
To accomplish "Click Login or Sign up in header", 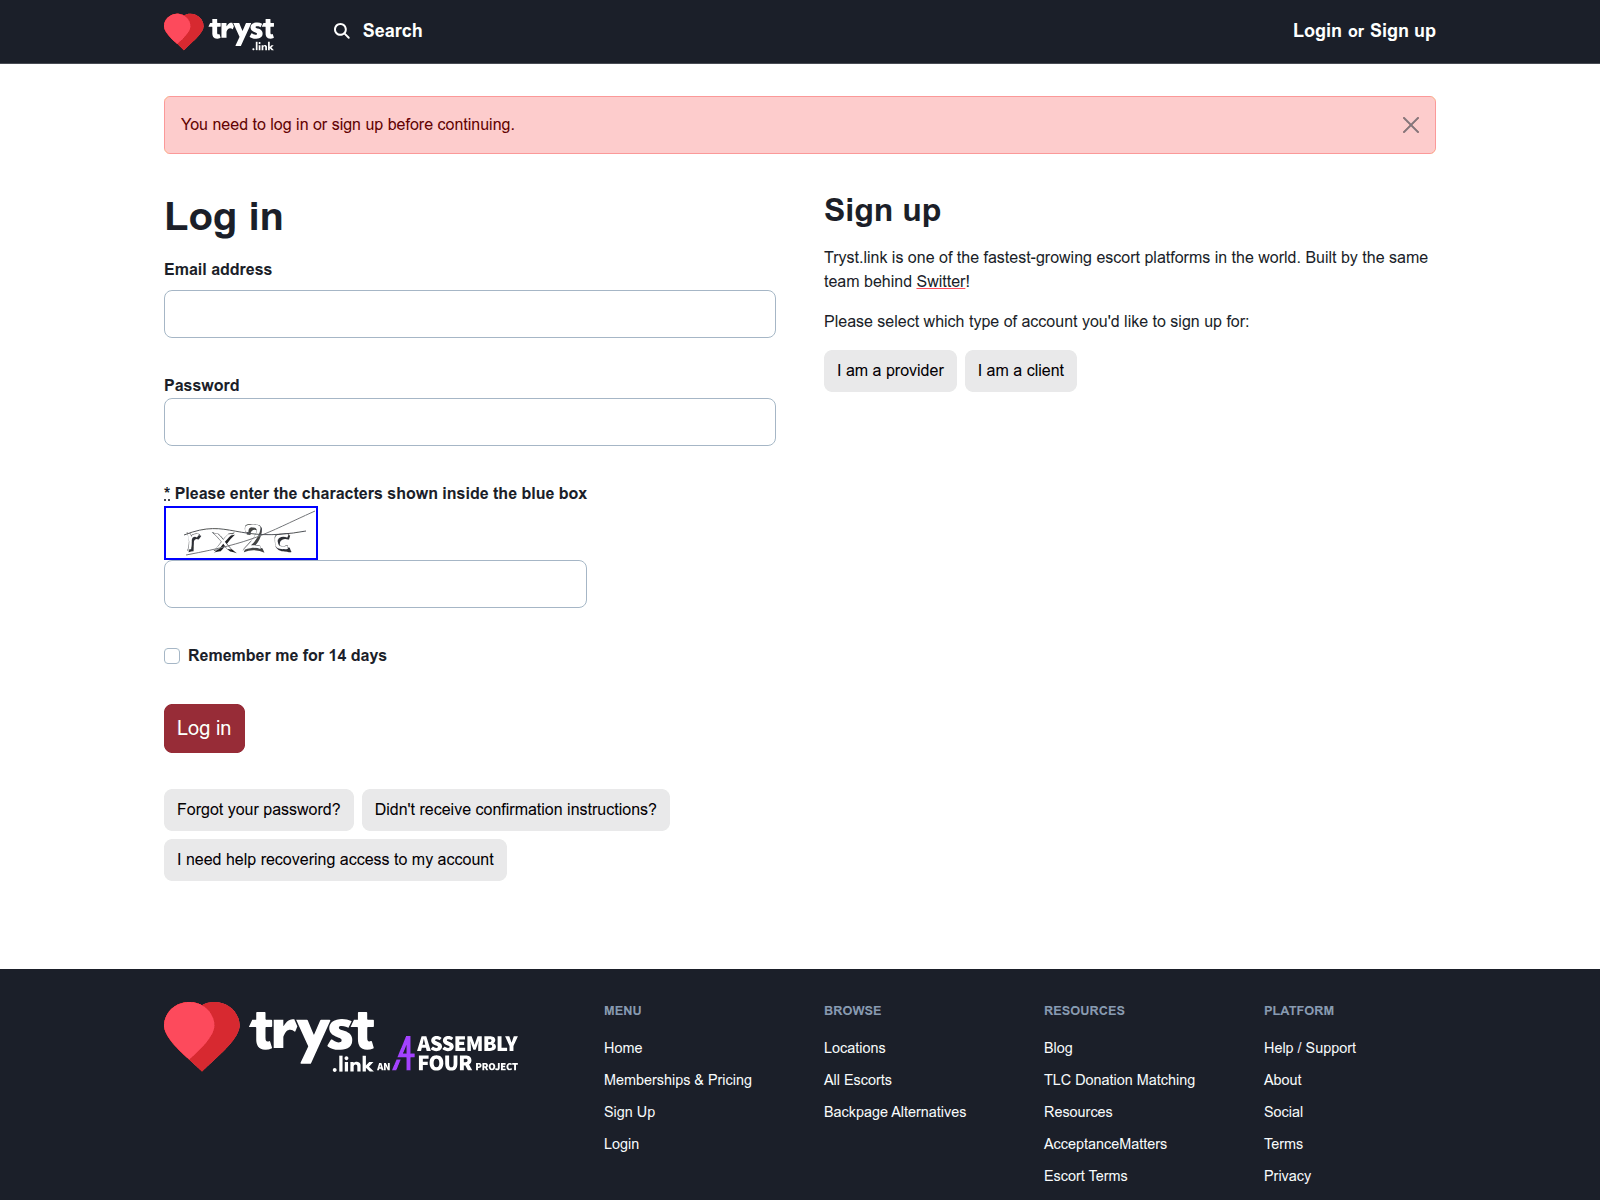I will (x=1364, y=31).
